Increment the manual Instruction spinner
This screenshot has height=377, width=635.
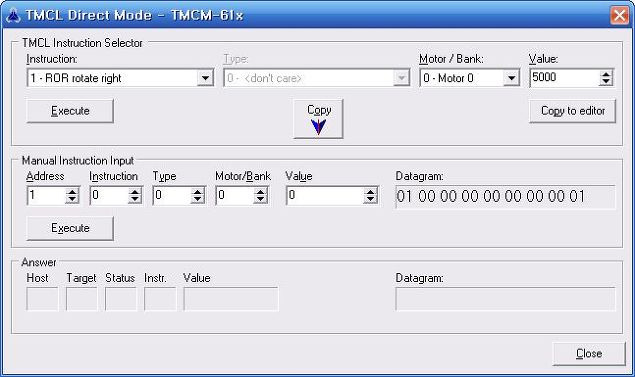pos(135,192)
